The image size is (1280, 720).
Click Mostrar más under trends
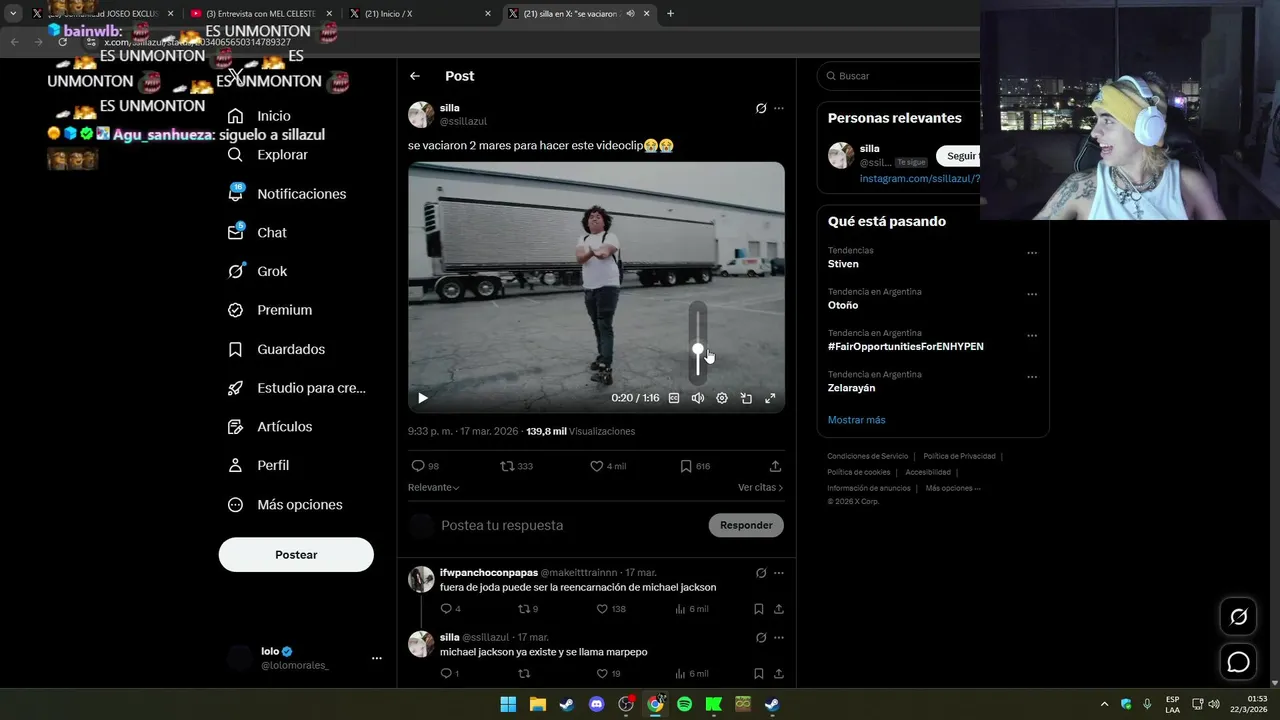(x=856, y=420)
